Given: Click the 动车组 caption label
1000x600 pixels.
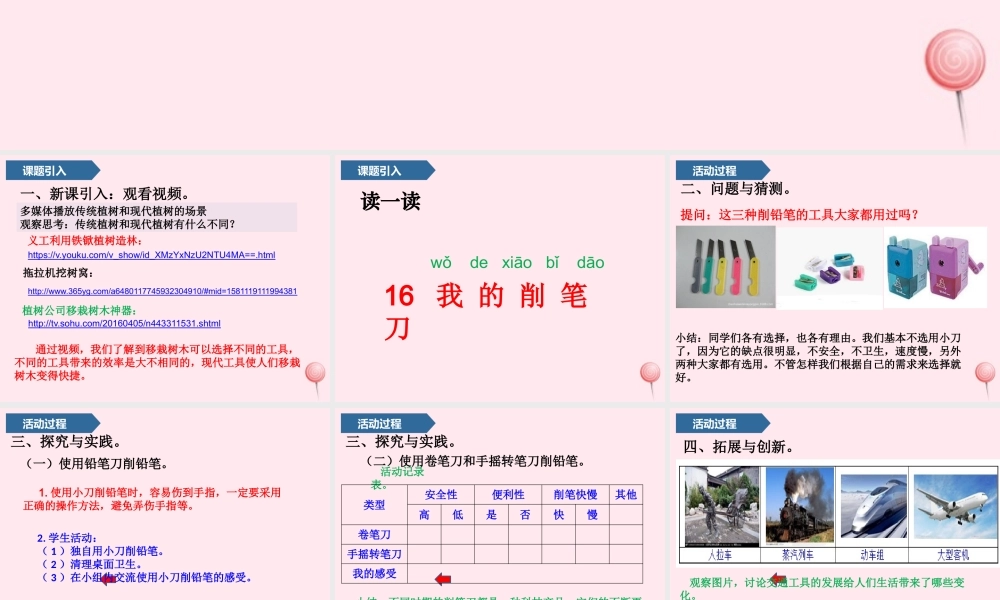Looking at the screenshot, I should pyautogui.click(x=872, y=555).
